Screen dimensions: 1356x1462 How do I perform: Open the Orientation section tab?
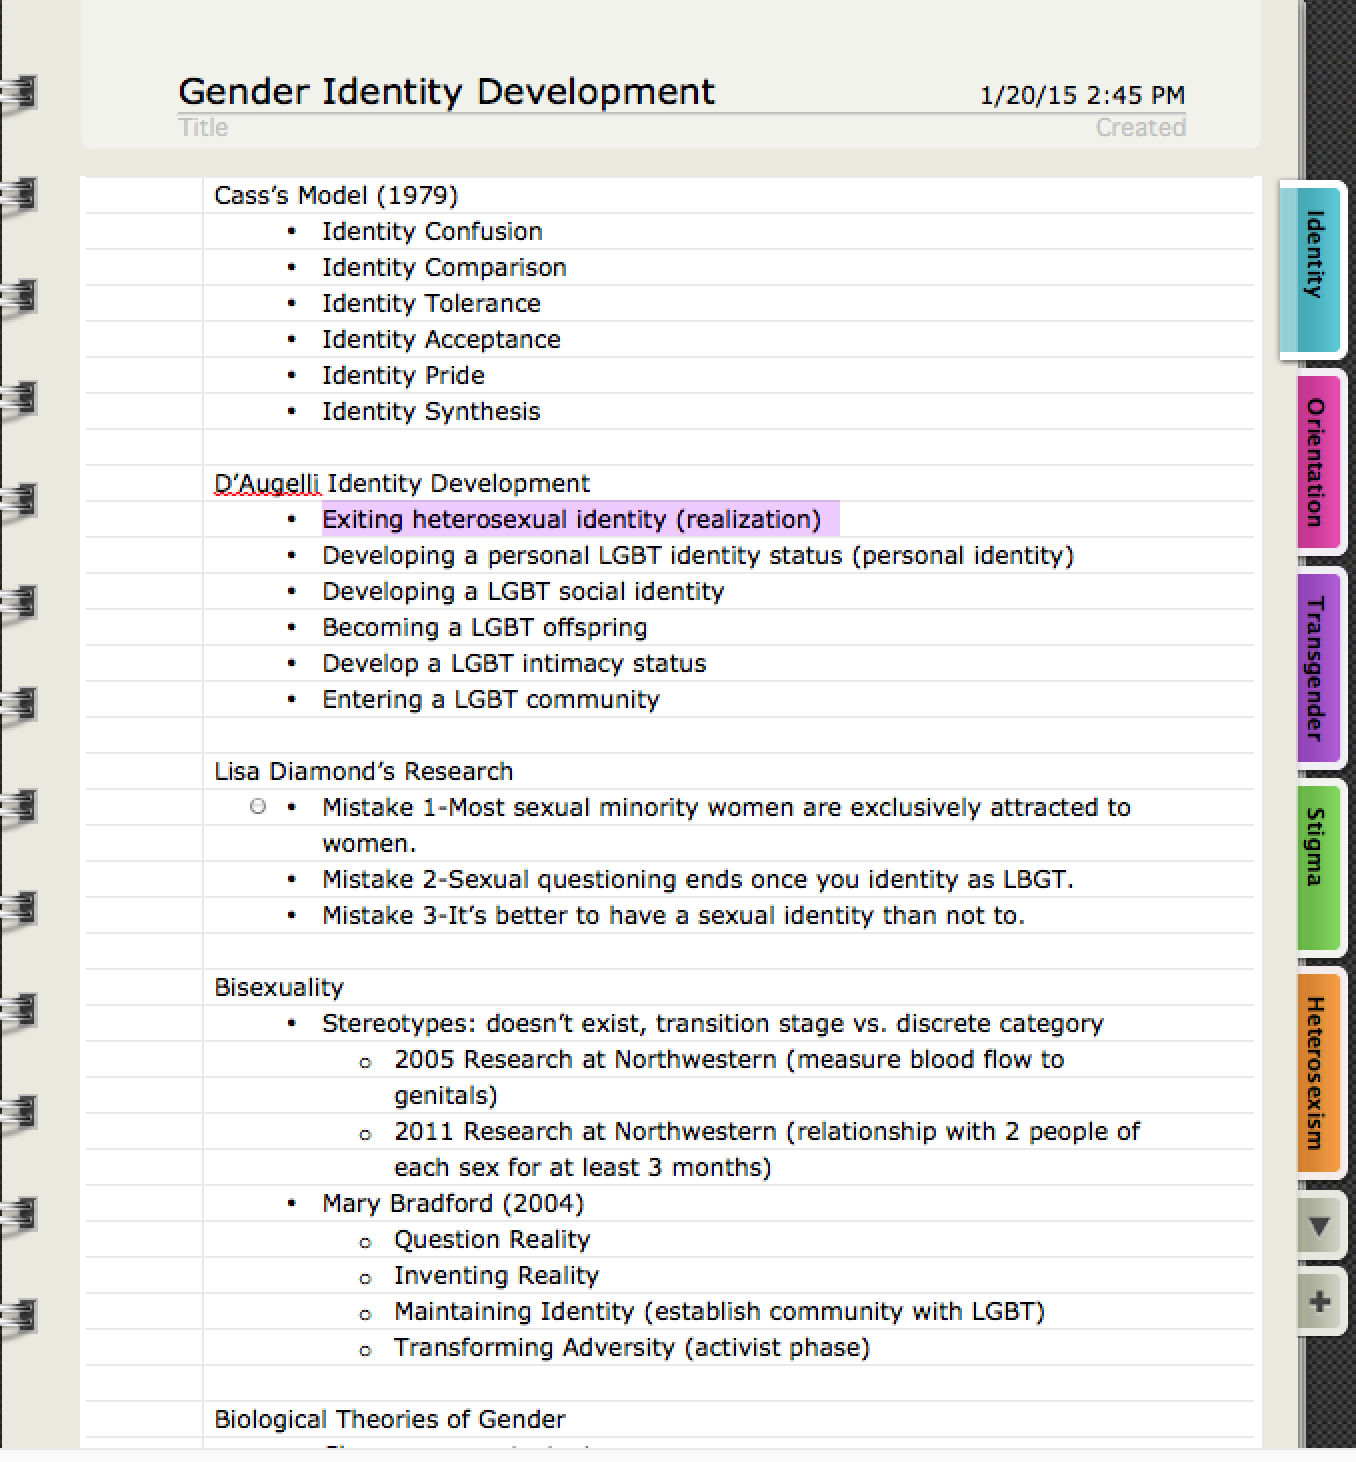click(1316, 462)
